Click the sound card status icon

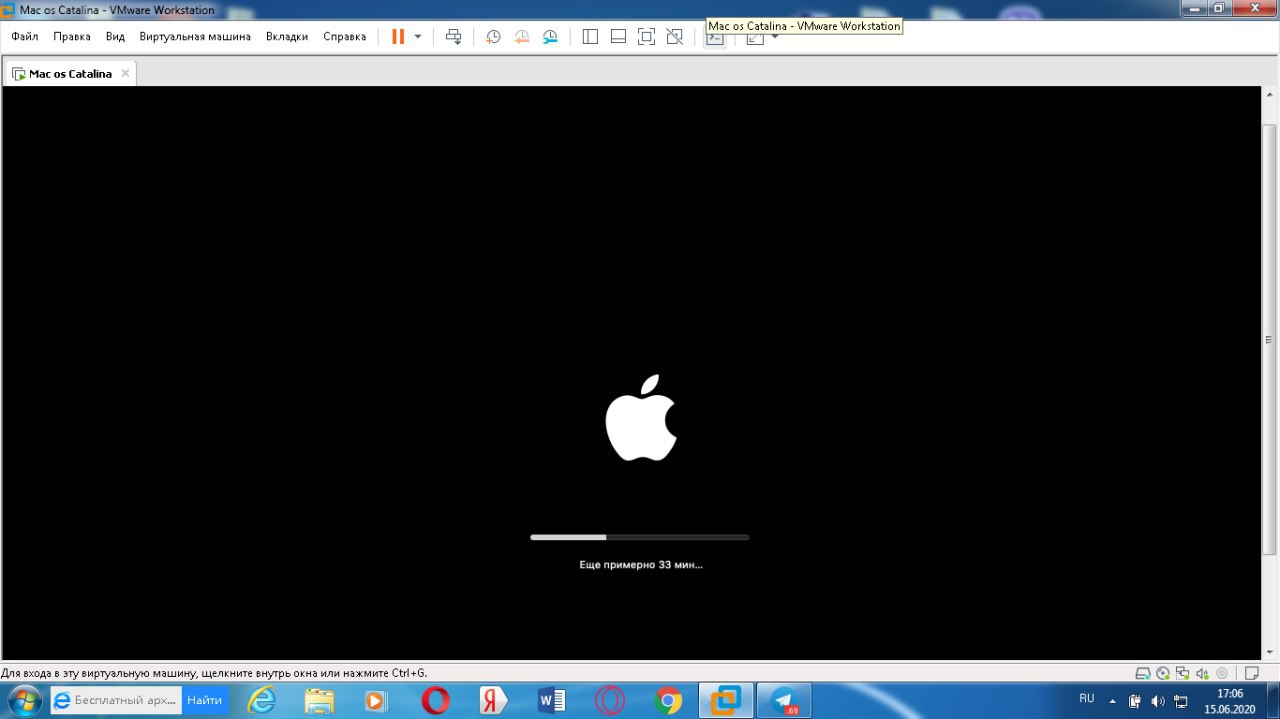coord(1201,673)
